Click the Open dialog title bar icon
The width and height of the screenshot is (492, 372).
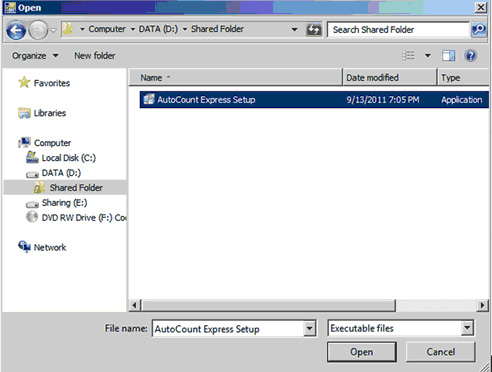10,7
